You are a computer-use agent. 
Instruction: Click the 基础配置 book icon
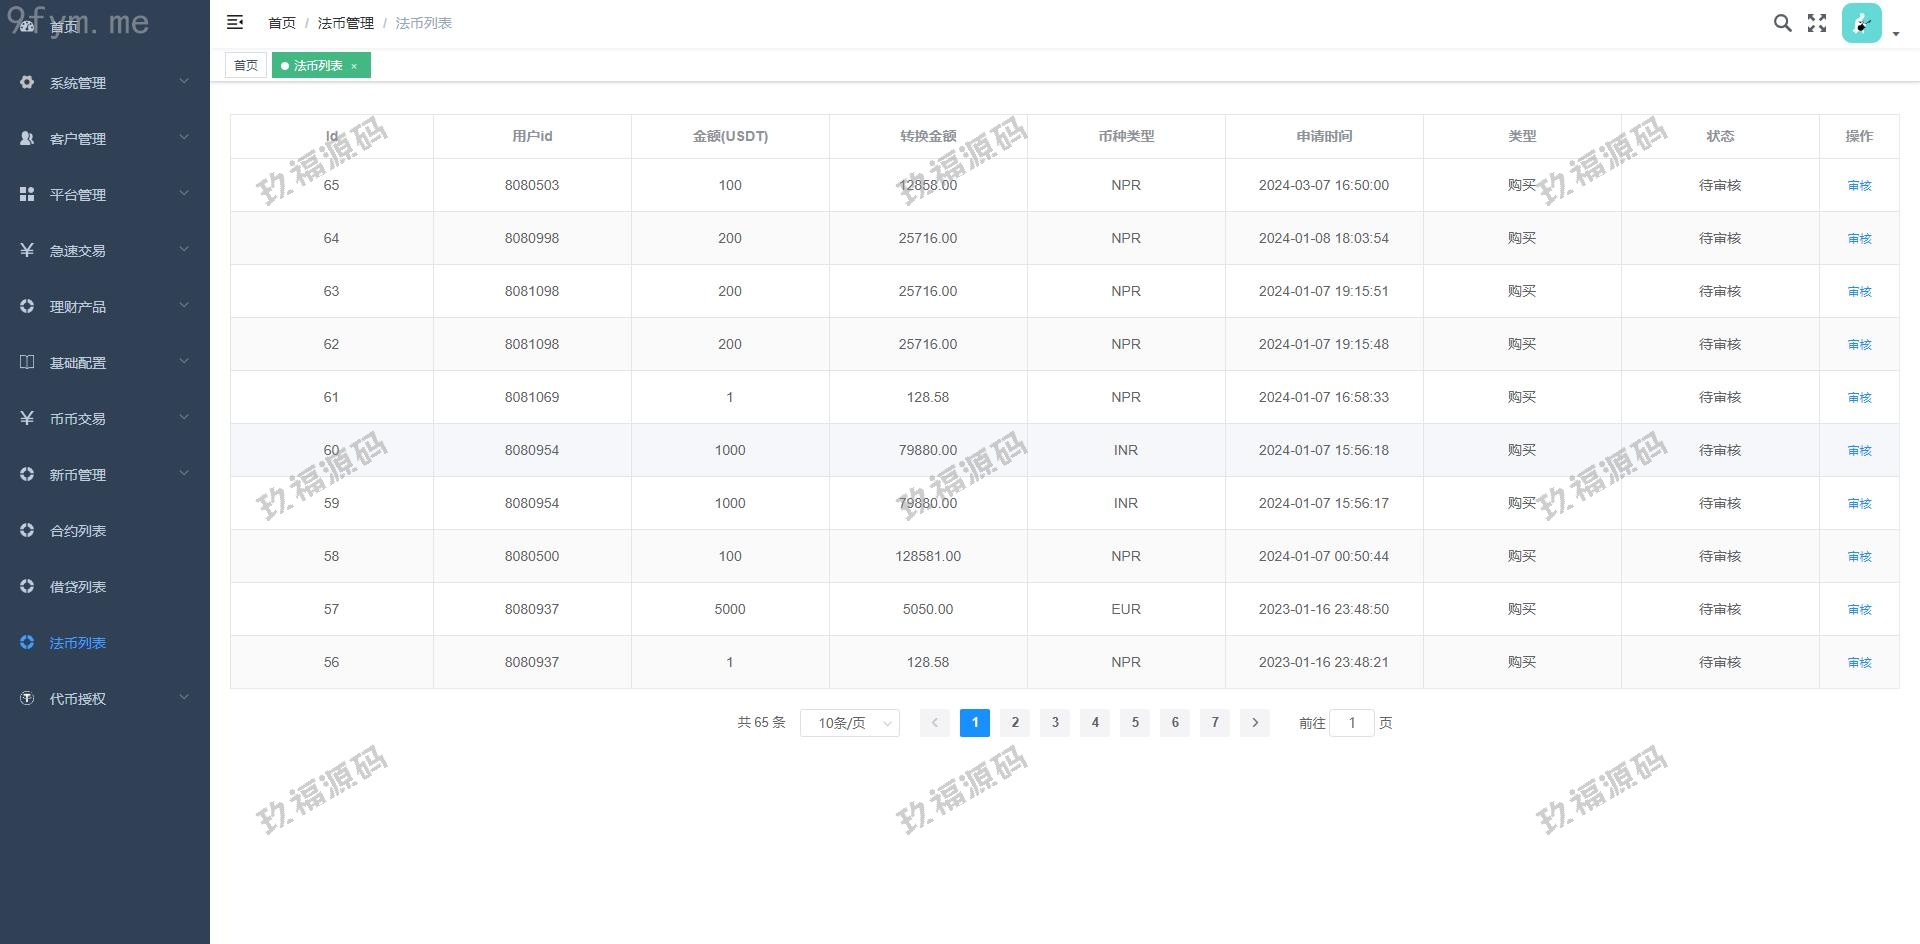coord(27,362)
